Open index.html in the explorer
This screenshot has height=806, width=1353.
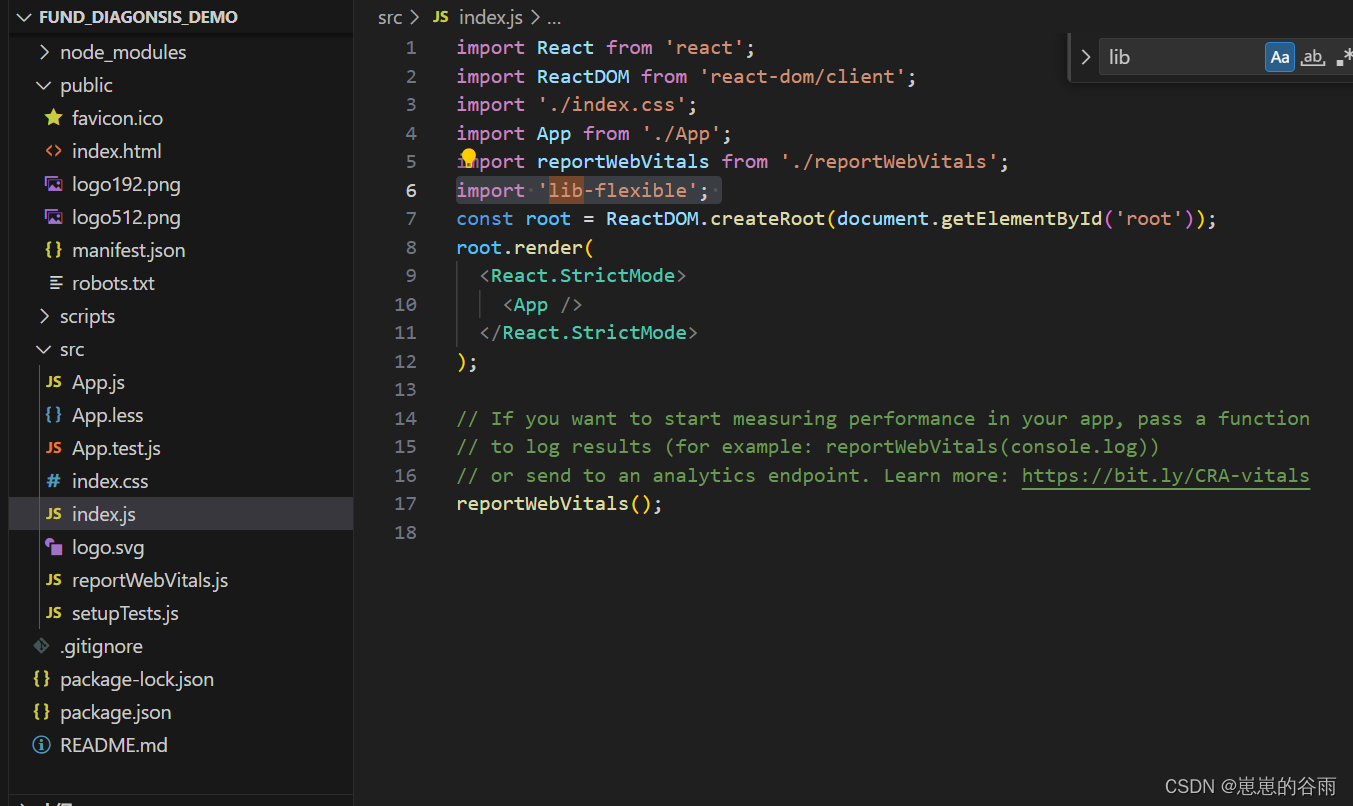pyautogui.click(x=116, y=151)
